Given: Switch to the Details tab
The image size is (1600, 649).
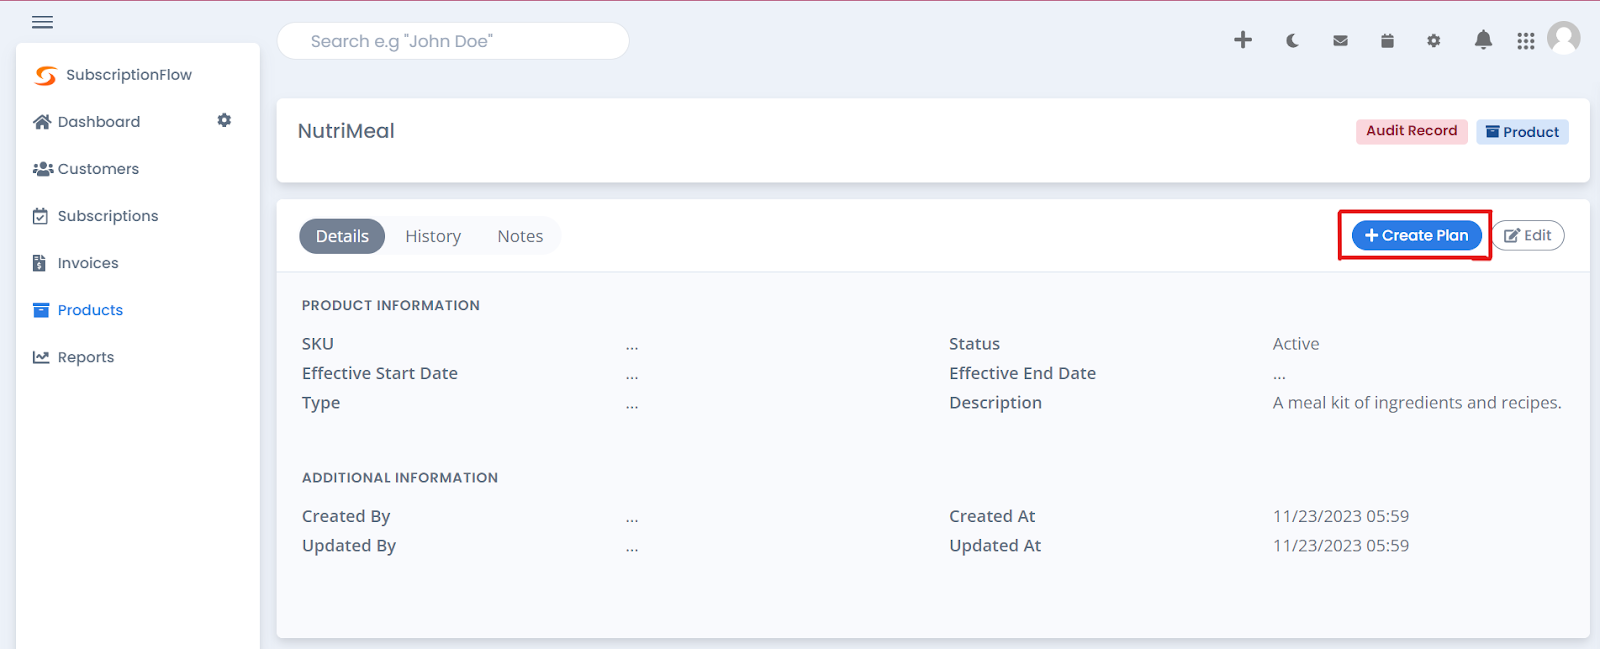Looking at the screenshot, I should coord(342,236).
